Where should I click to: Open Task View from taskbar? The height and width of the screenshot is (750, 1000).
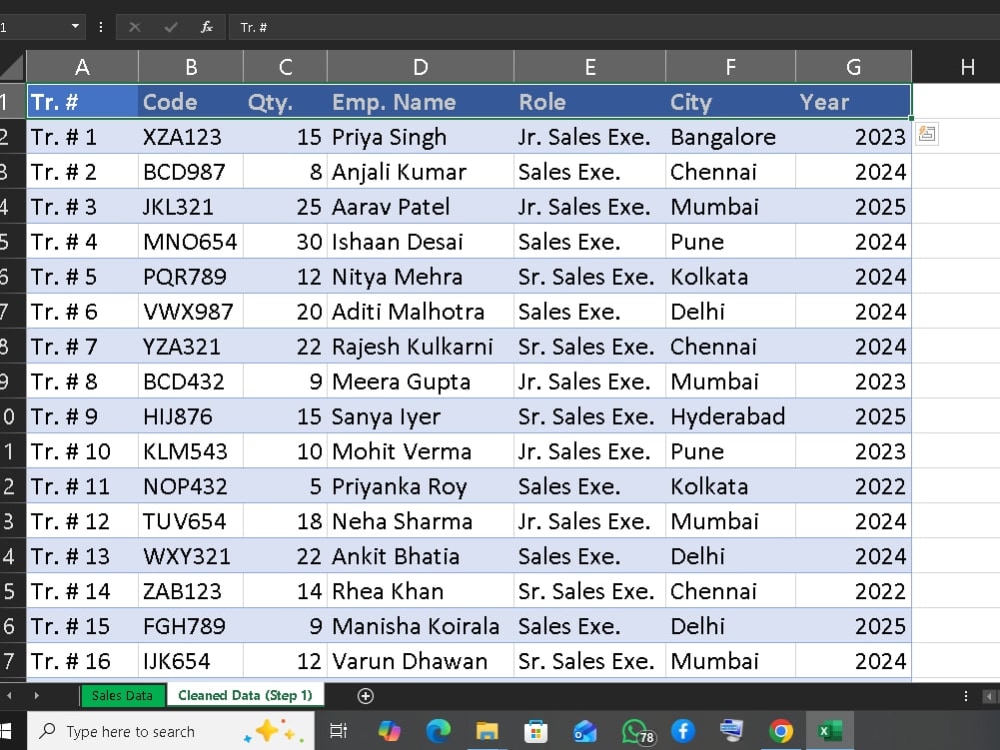pyautogui.click(x=338, y=731)
